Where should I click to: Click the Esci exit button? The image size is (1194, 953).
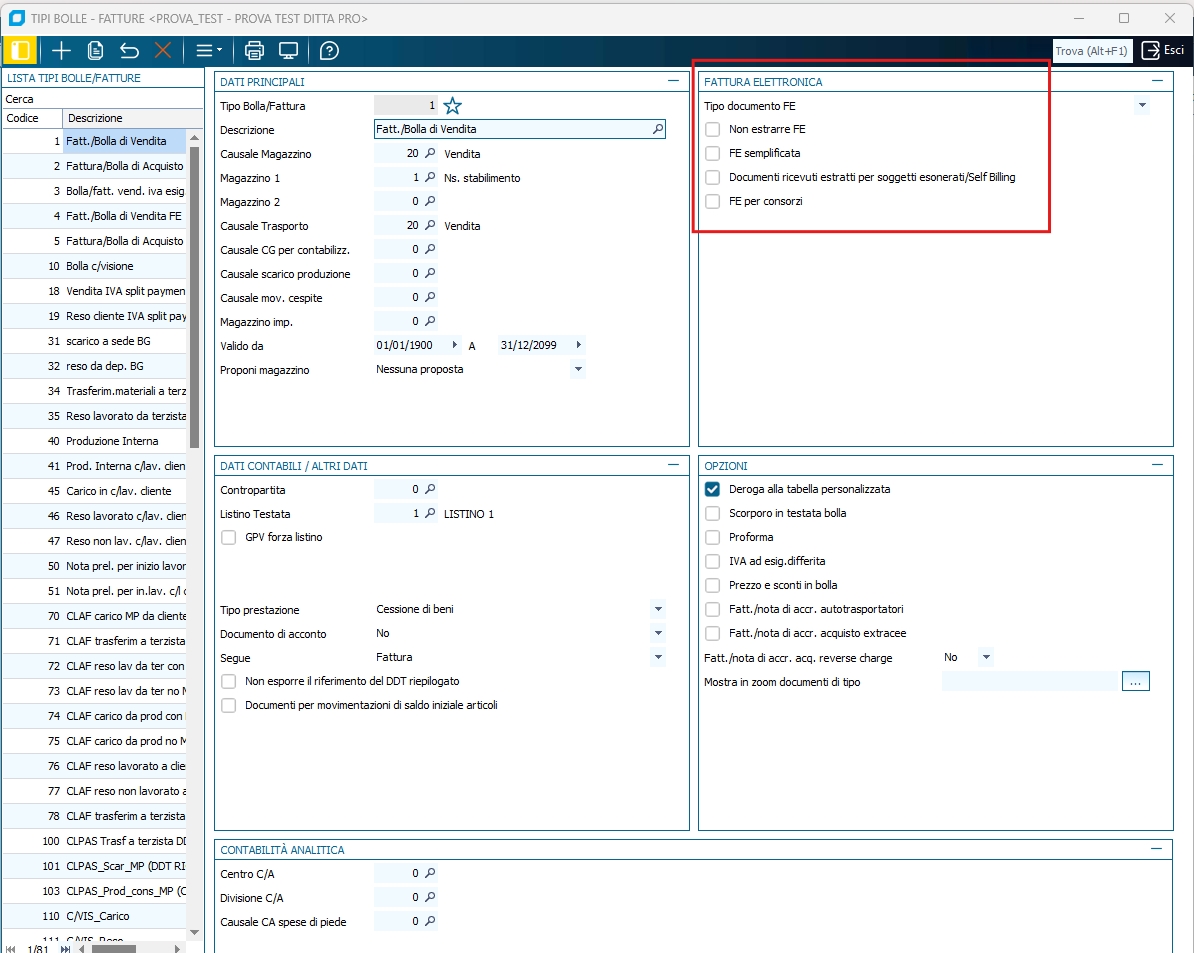click(x=1163, y=51)
